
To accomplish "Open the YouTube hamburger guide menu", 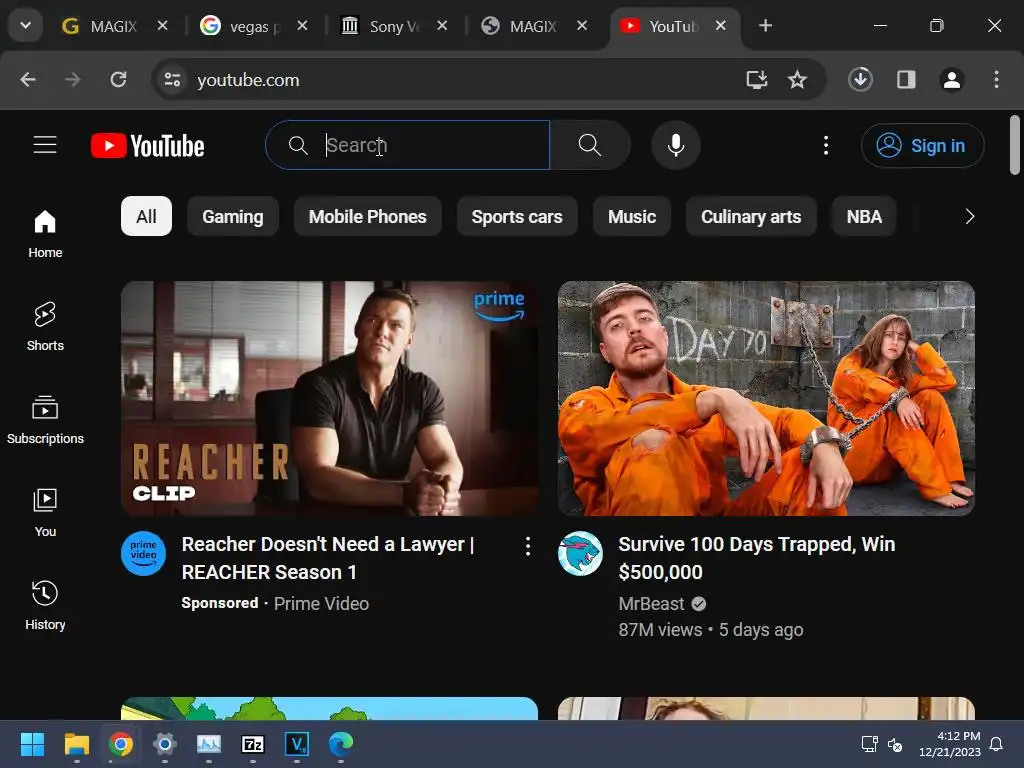I will [x=45, y=145].
